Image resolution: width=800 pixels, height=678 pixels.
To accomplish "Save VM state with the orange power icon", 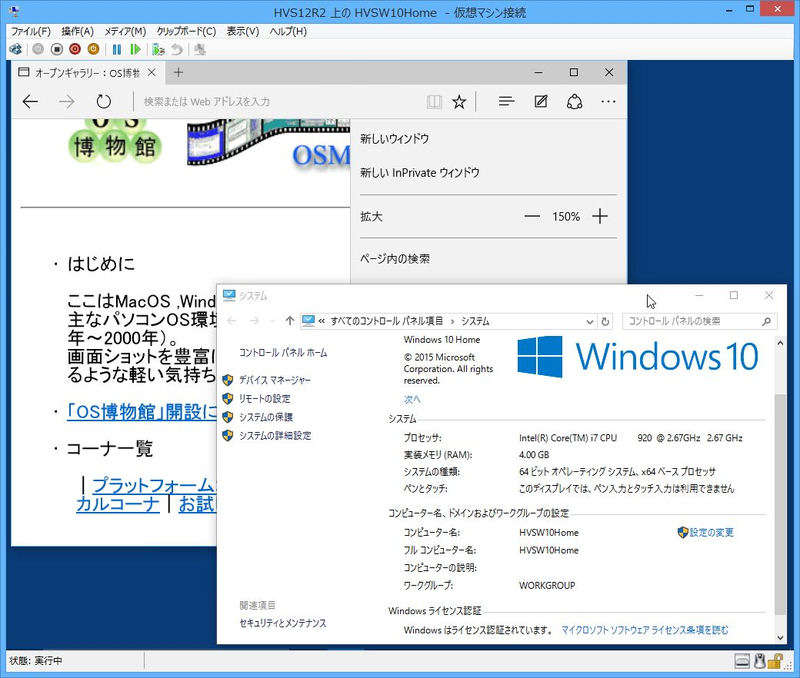I will point(93,49).
